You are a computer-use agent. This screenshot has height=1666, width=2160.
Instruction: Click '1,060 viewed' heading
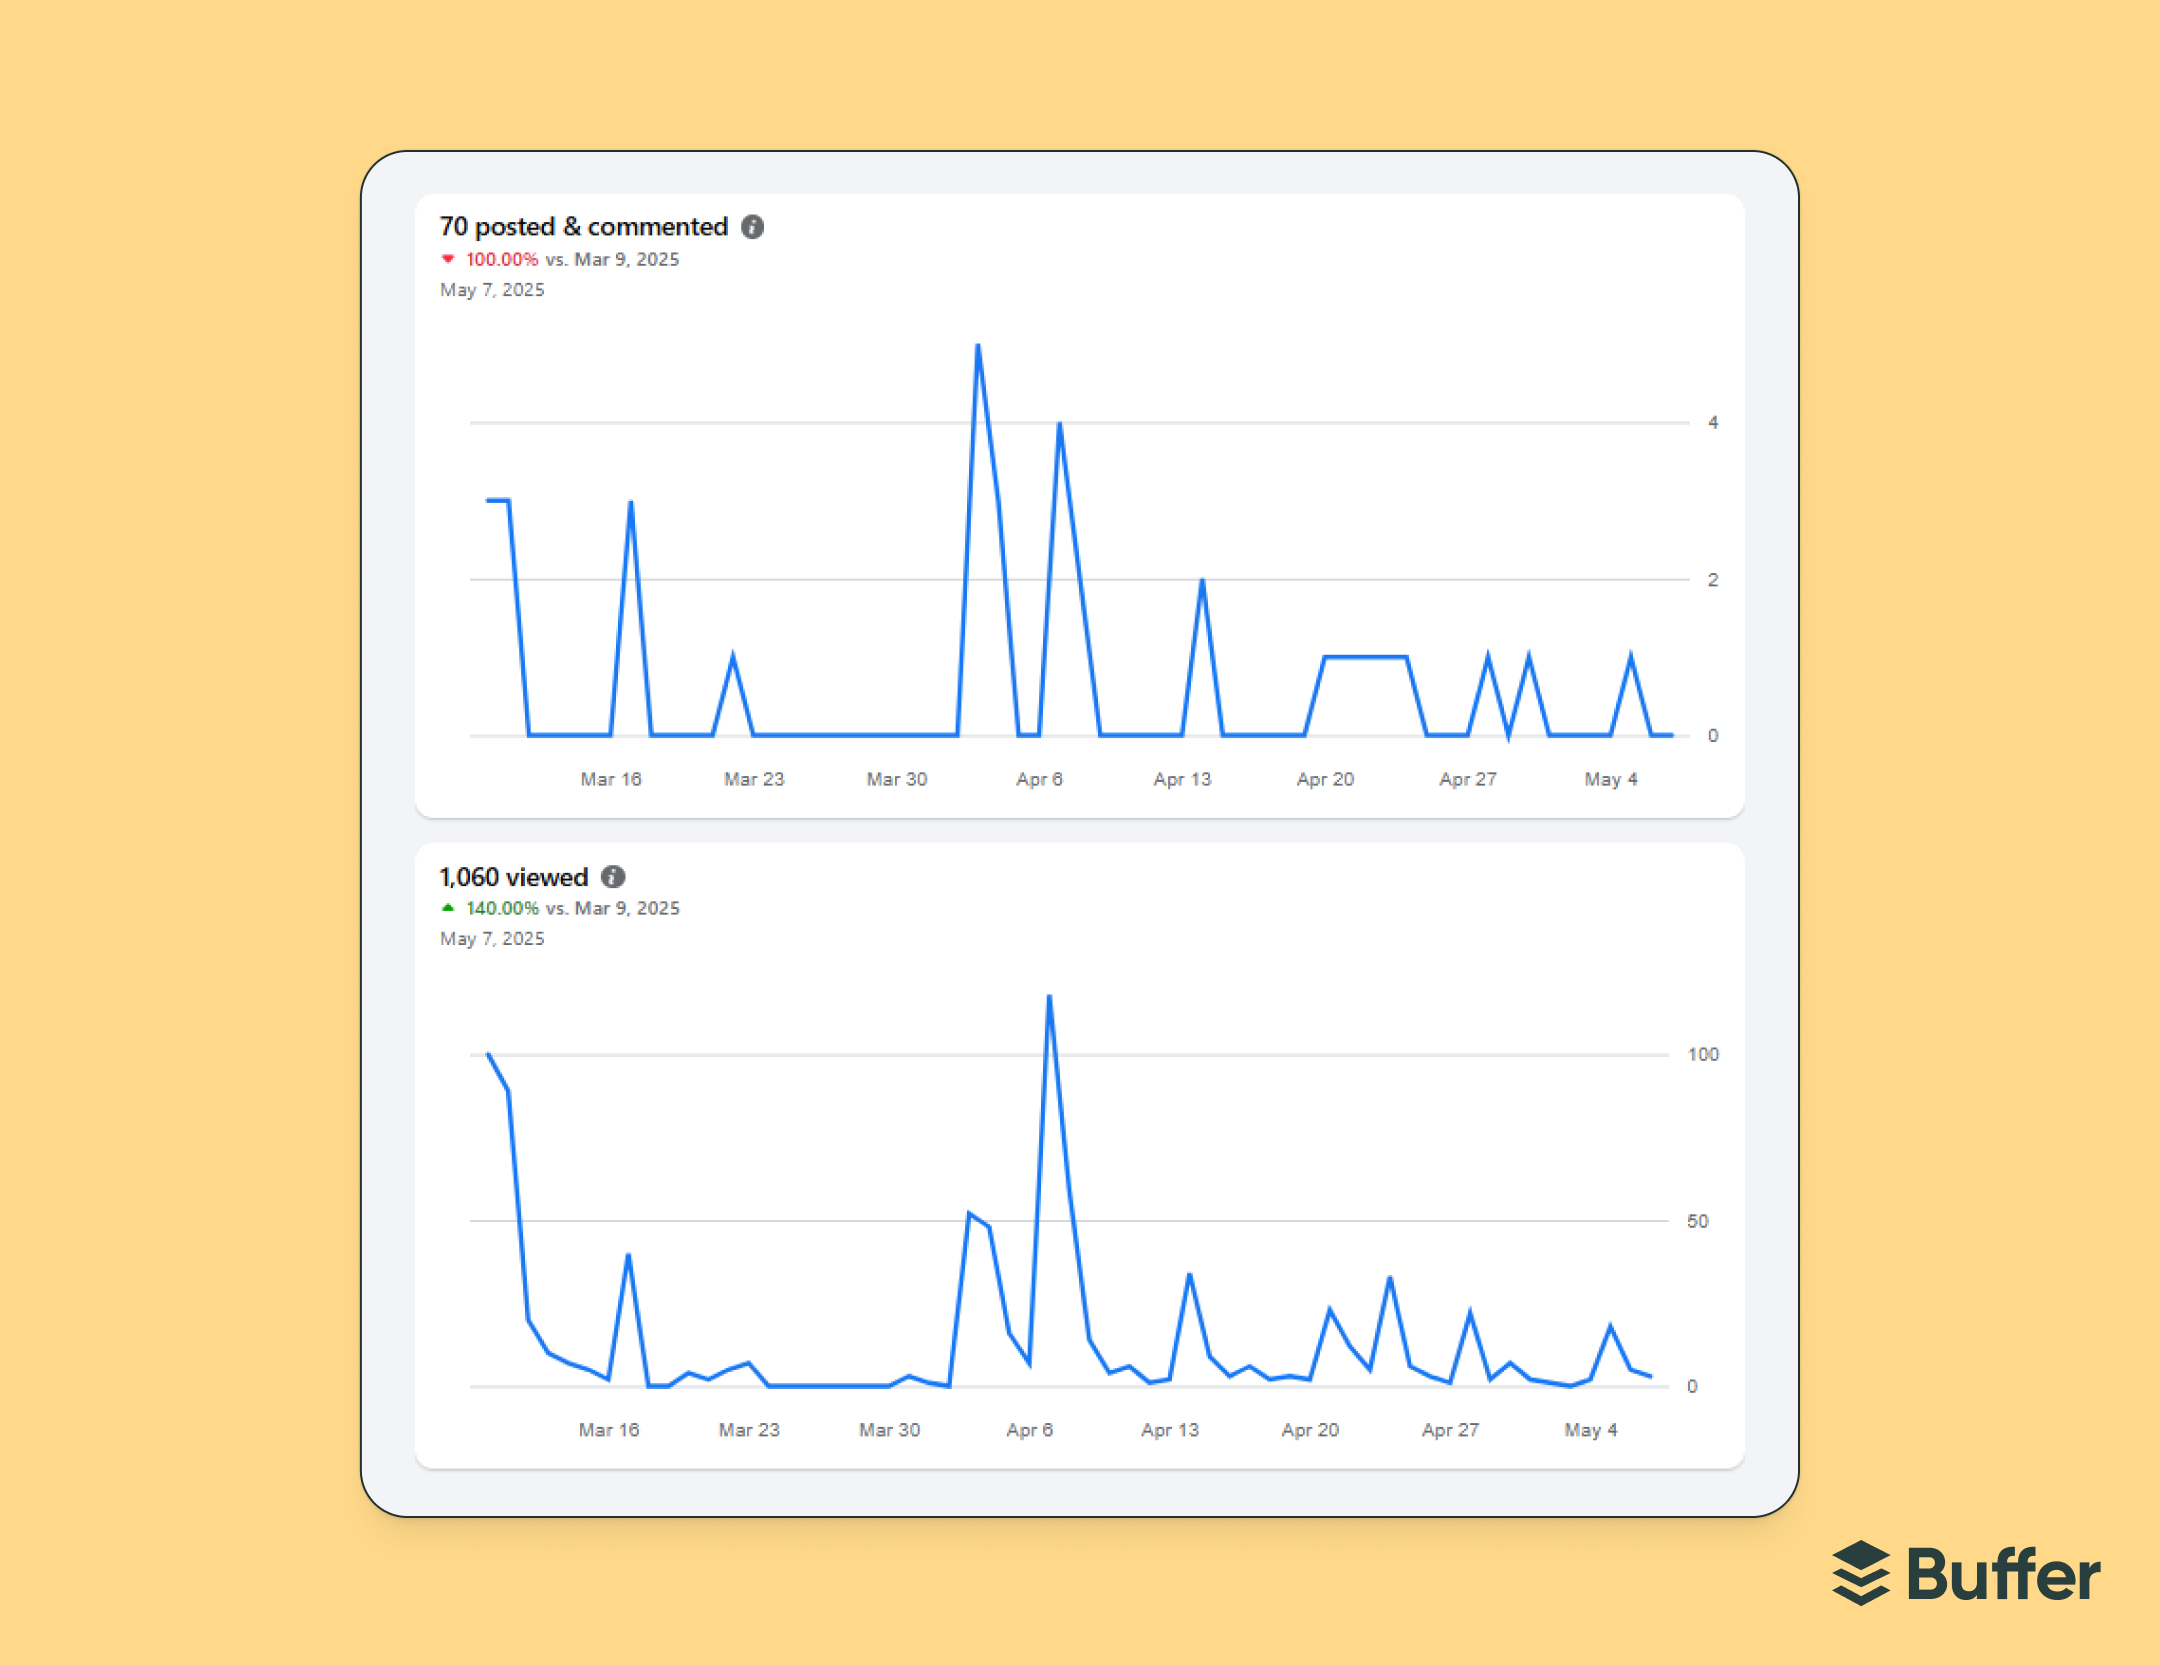514,877
